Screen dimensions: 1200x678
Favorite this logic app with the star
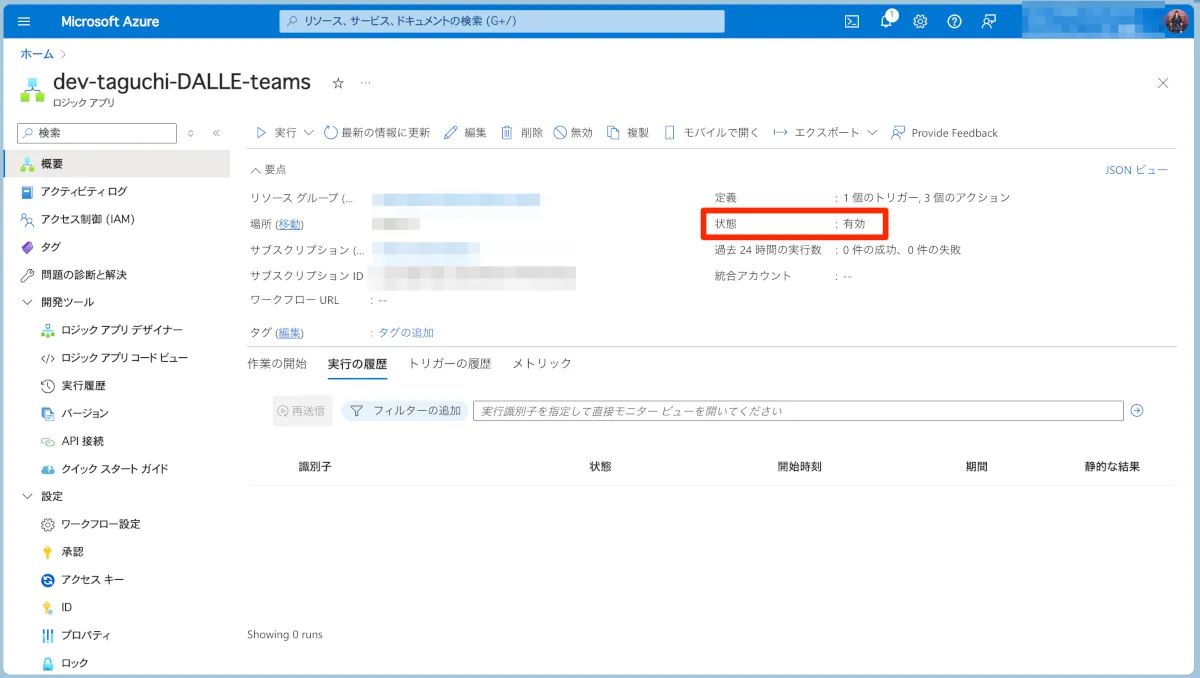[338, 83]
